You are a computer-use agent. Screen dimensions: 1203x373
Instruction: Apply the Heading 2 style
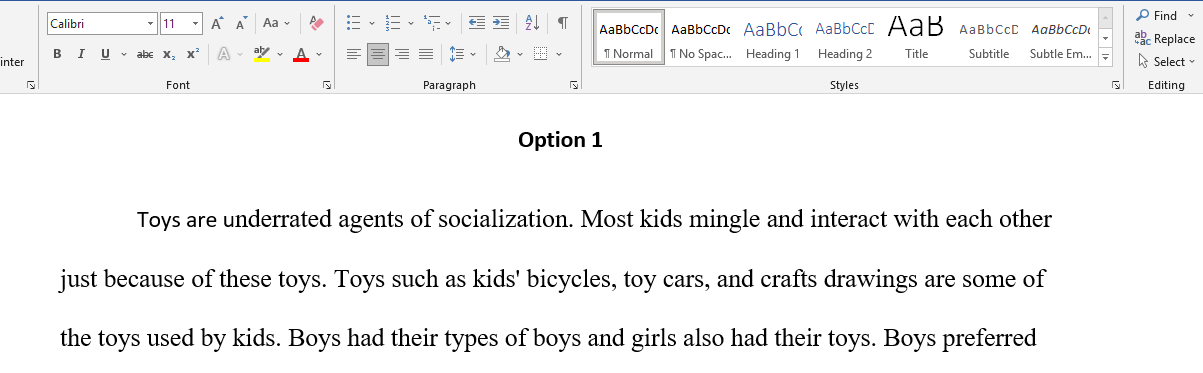pyautogui.click(x=844, y=38)
